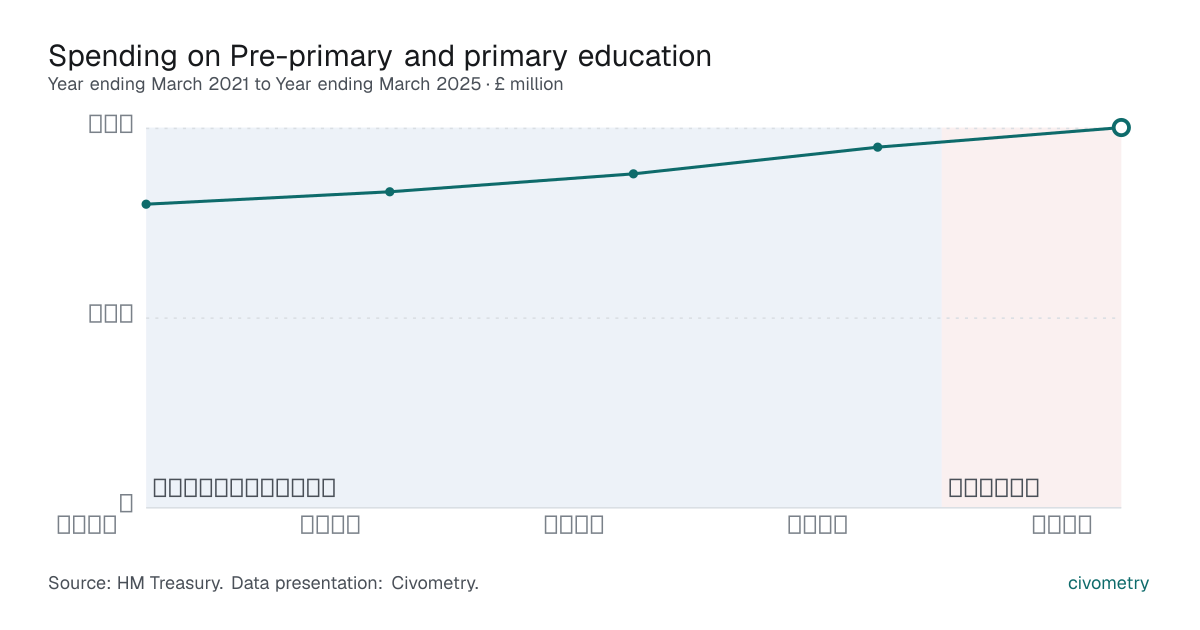
Task: Click the pink shaded background band
Action: pyautogui.click(x=1031, y=318)
